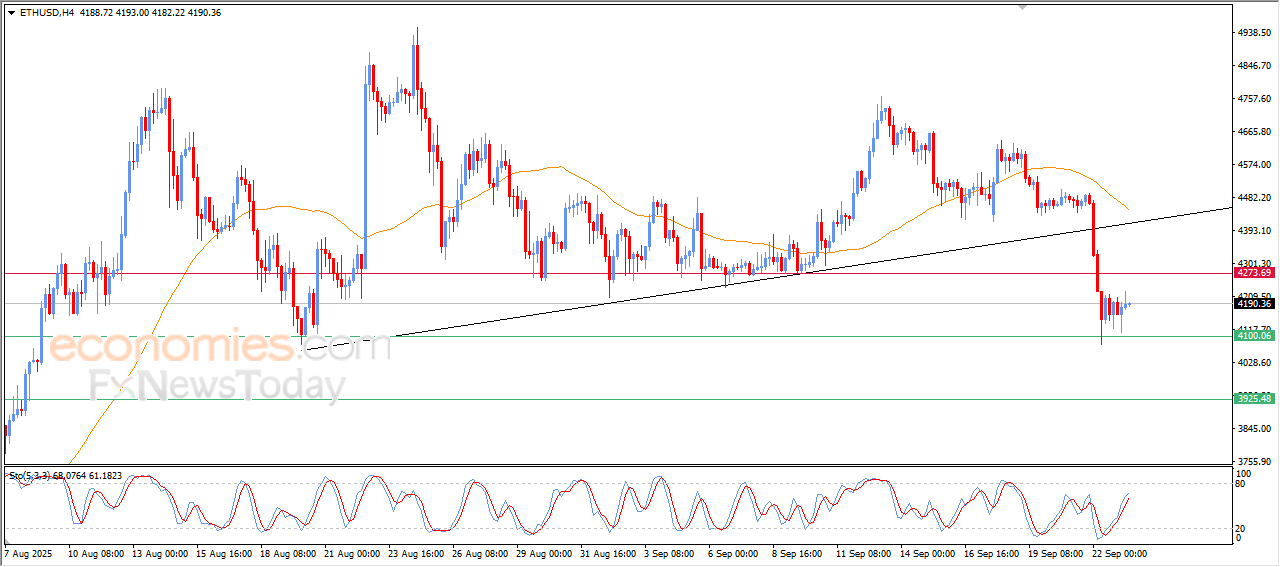Select the green 3925.48 price level tag

coord(1254,399)
